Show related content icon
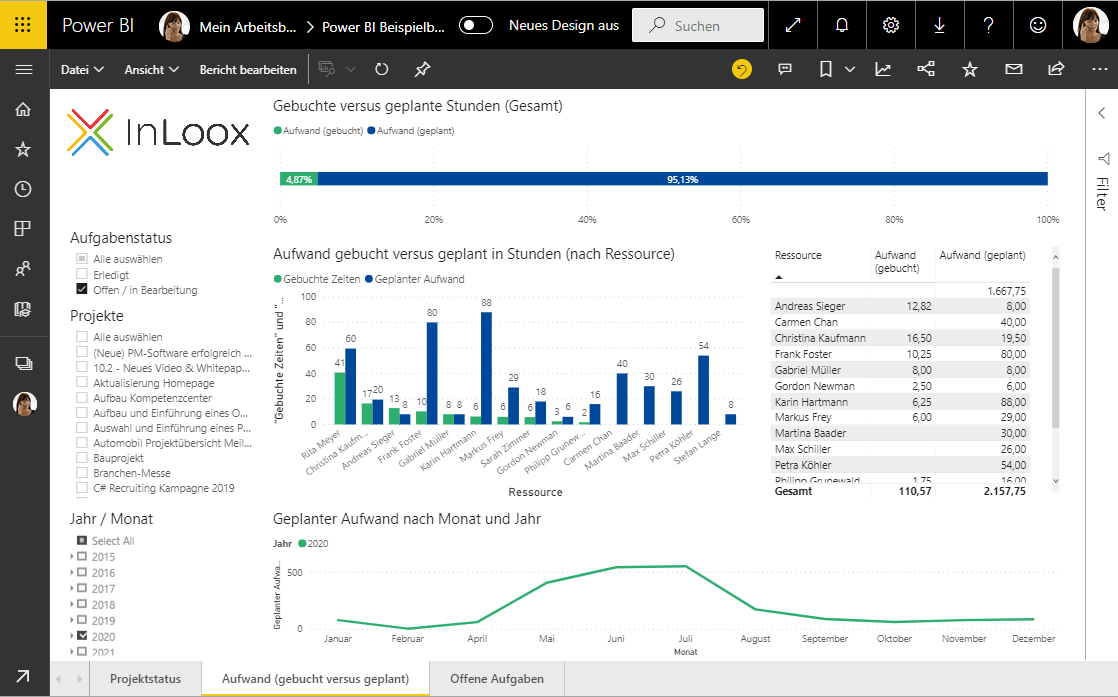This screenshot has width=1118, height=697. (926, 69)
